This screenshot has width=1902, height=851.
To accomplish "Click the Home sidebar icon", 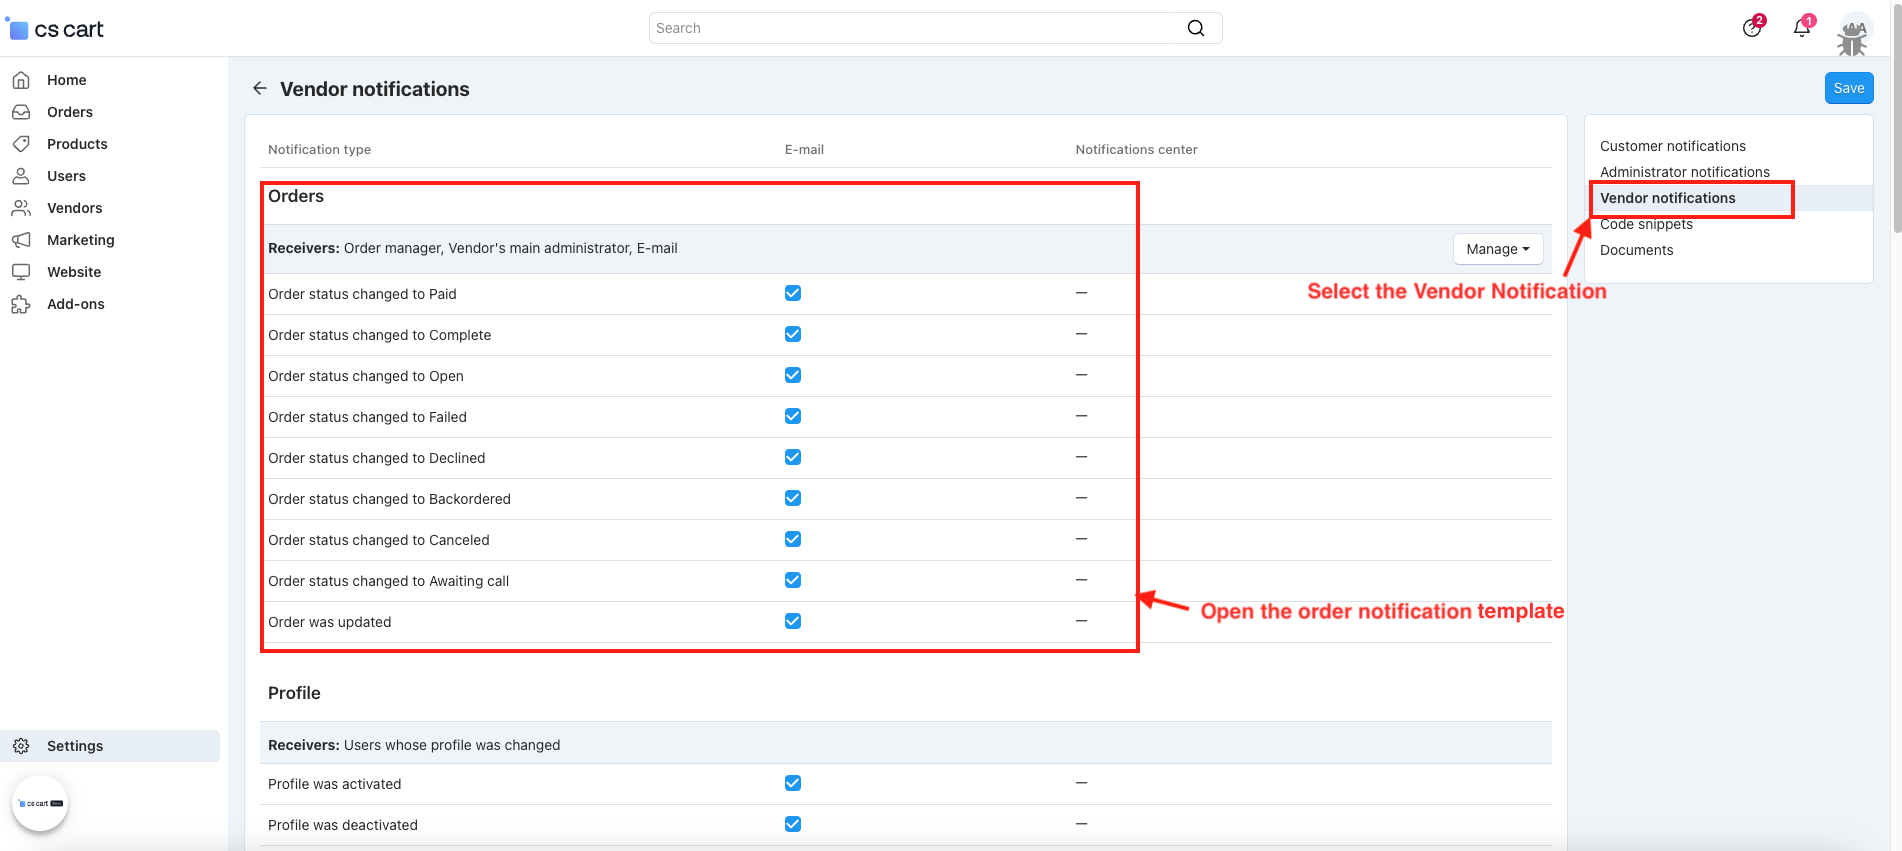I will coord(21,80).
